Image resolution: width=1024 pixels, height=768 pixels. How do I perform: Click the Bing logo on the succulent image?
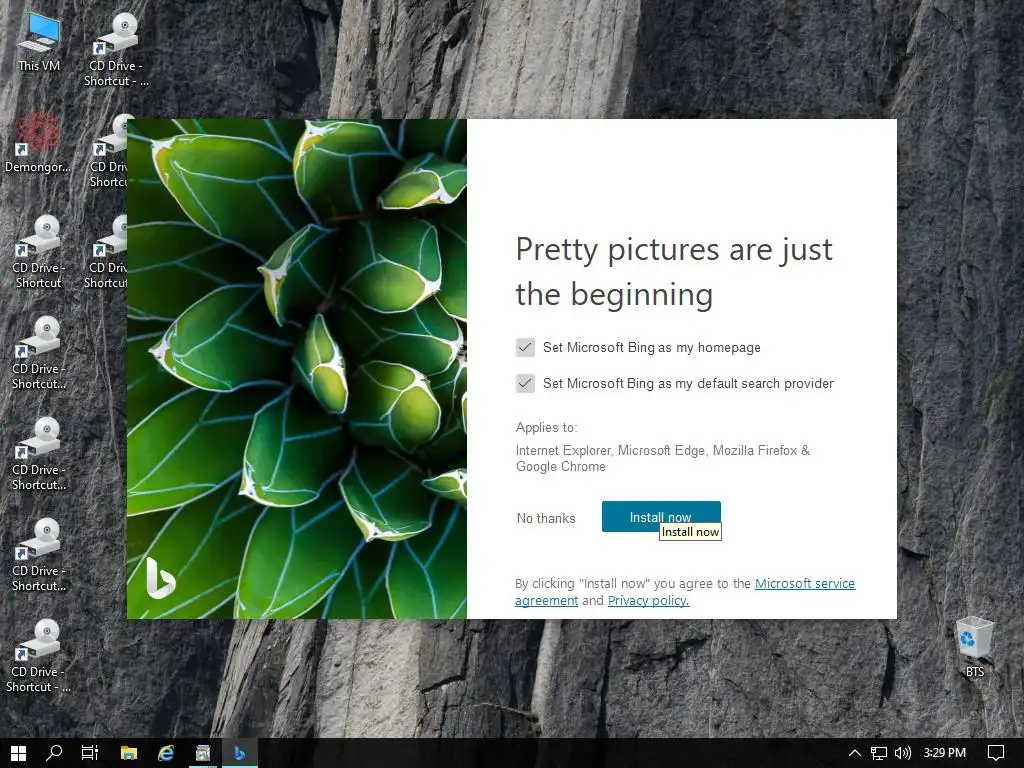160,578
